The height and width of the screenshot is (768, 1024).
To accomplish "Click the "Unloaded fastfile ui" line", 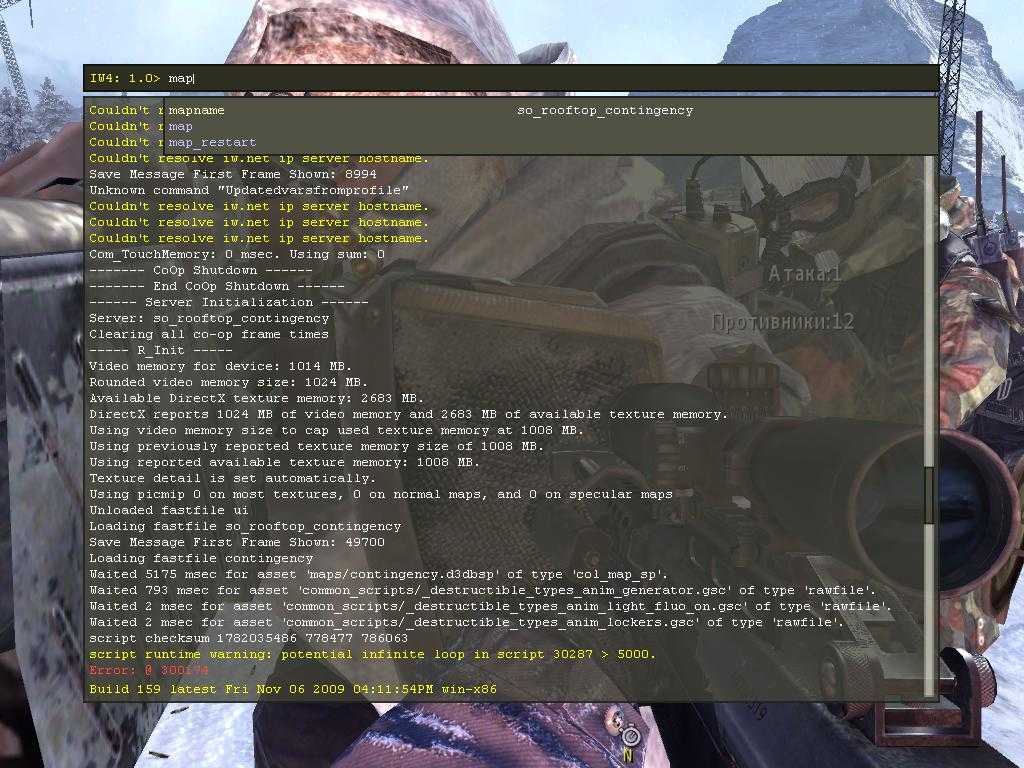I will click(168, 510).
